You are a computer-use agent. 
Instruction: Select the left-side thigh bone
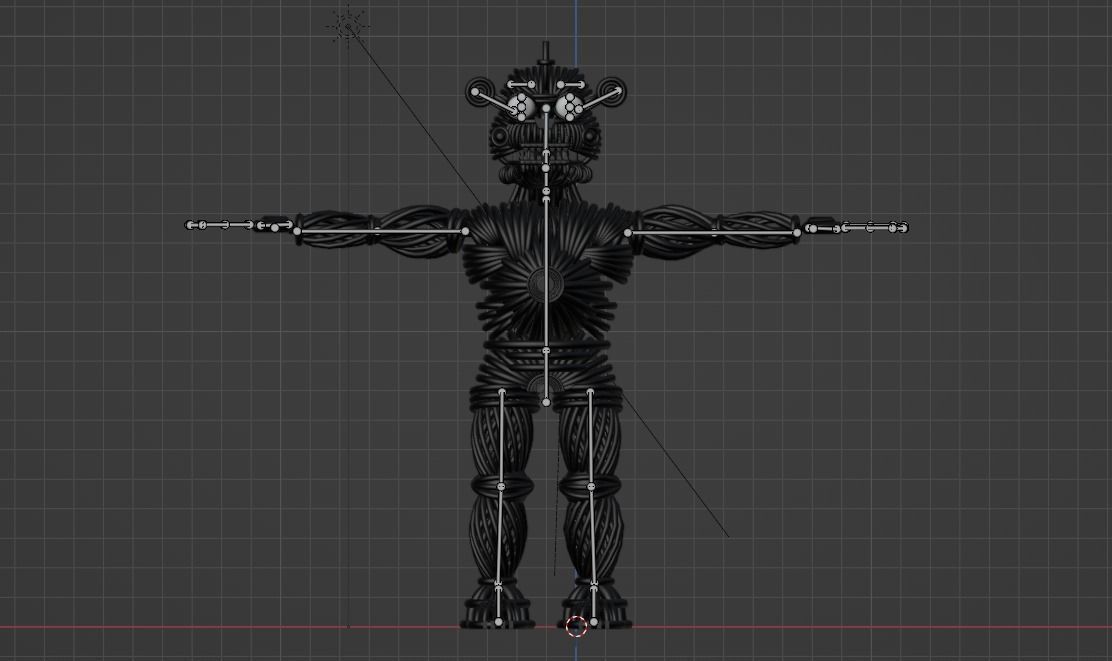502,439
